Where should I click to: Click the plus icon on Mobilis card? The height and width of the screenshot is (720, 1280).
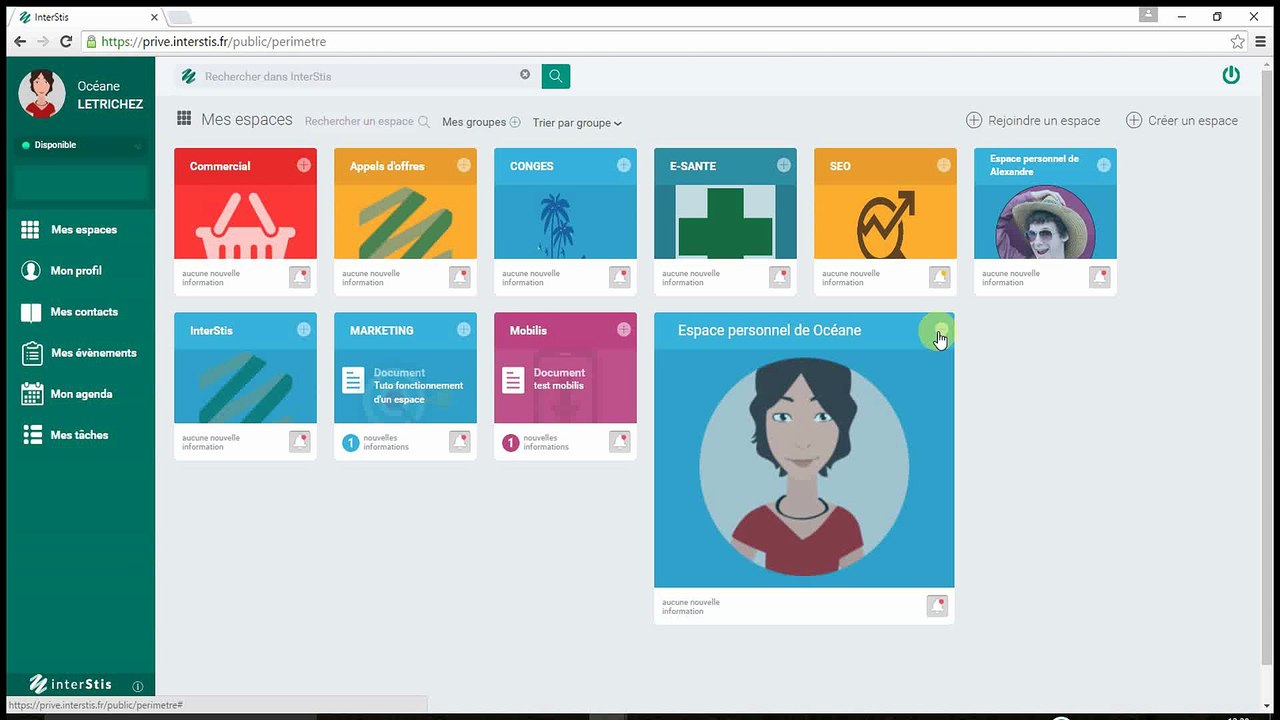click(624, 329)
